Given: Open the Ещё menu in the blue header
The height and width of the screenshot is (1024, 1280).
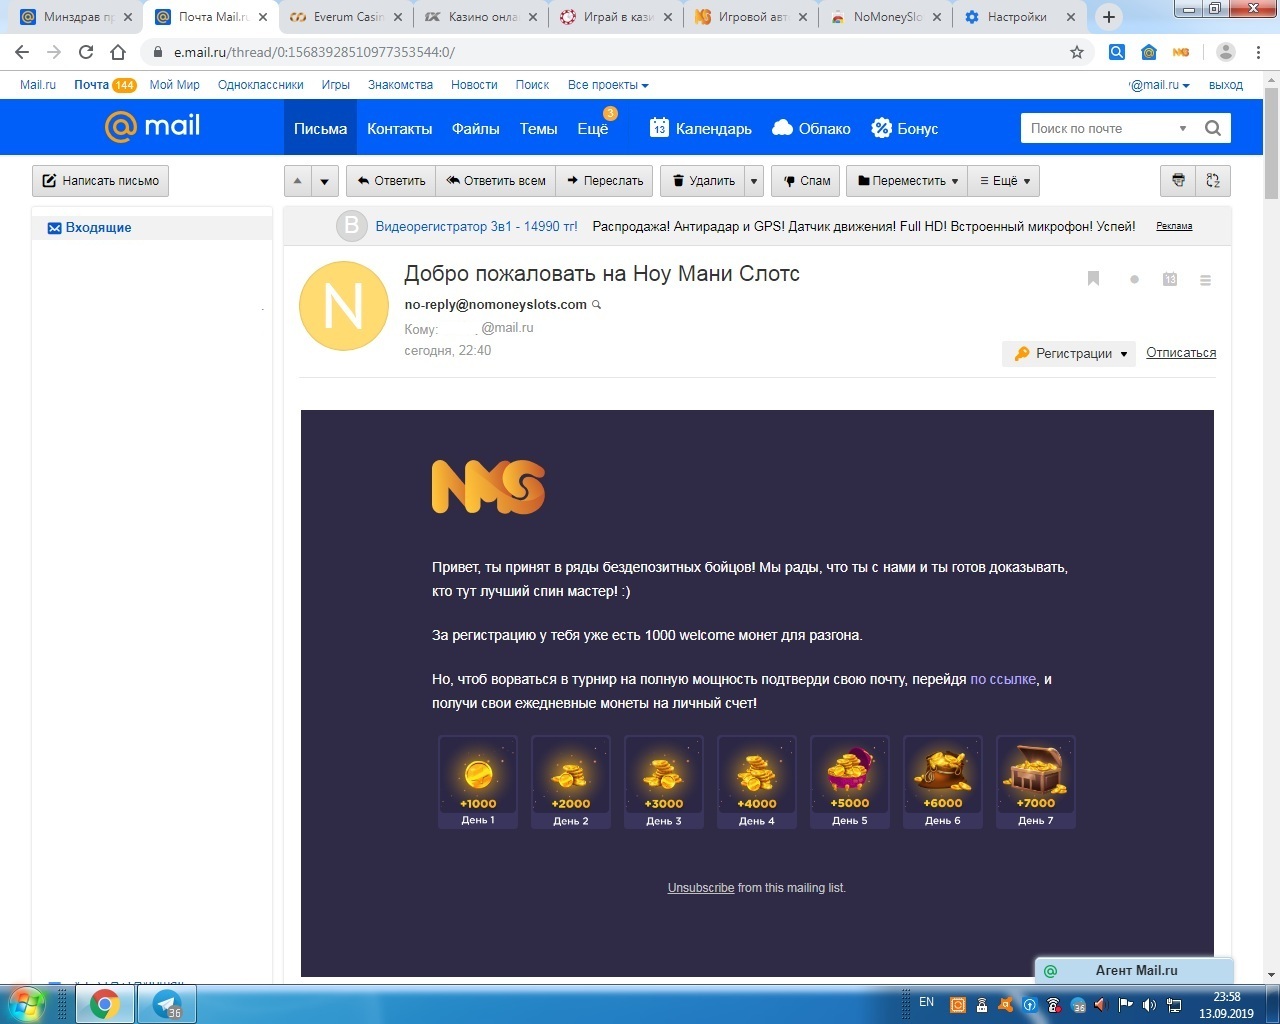Looking at the screenshot, I should pos(593,128).
